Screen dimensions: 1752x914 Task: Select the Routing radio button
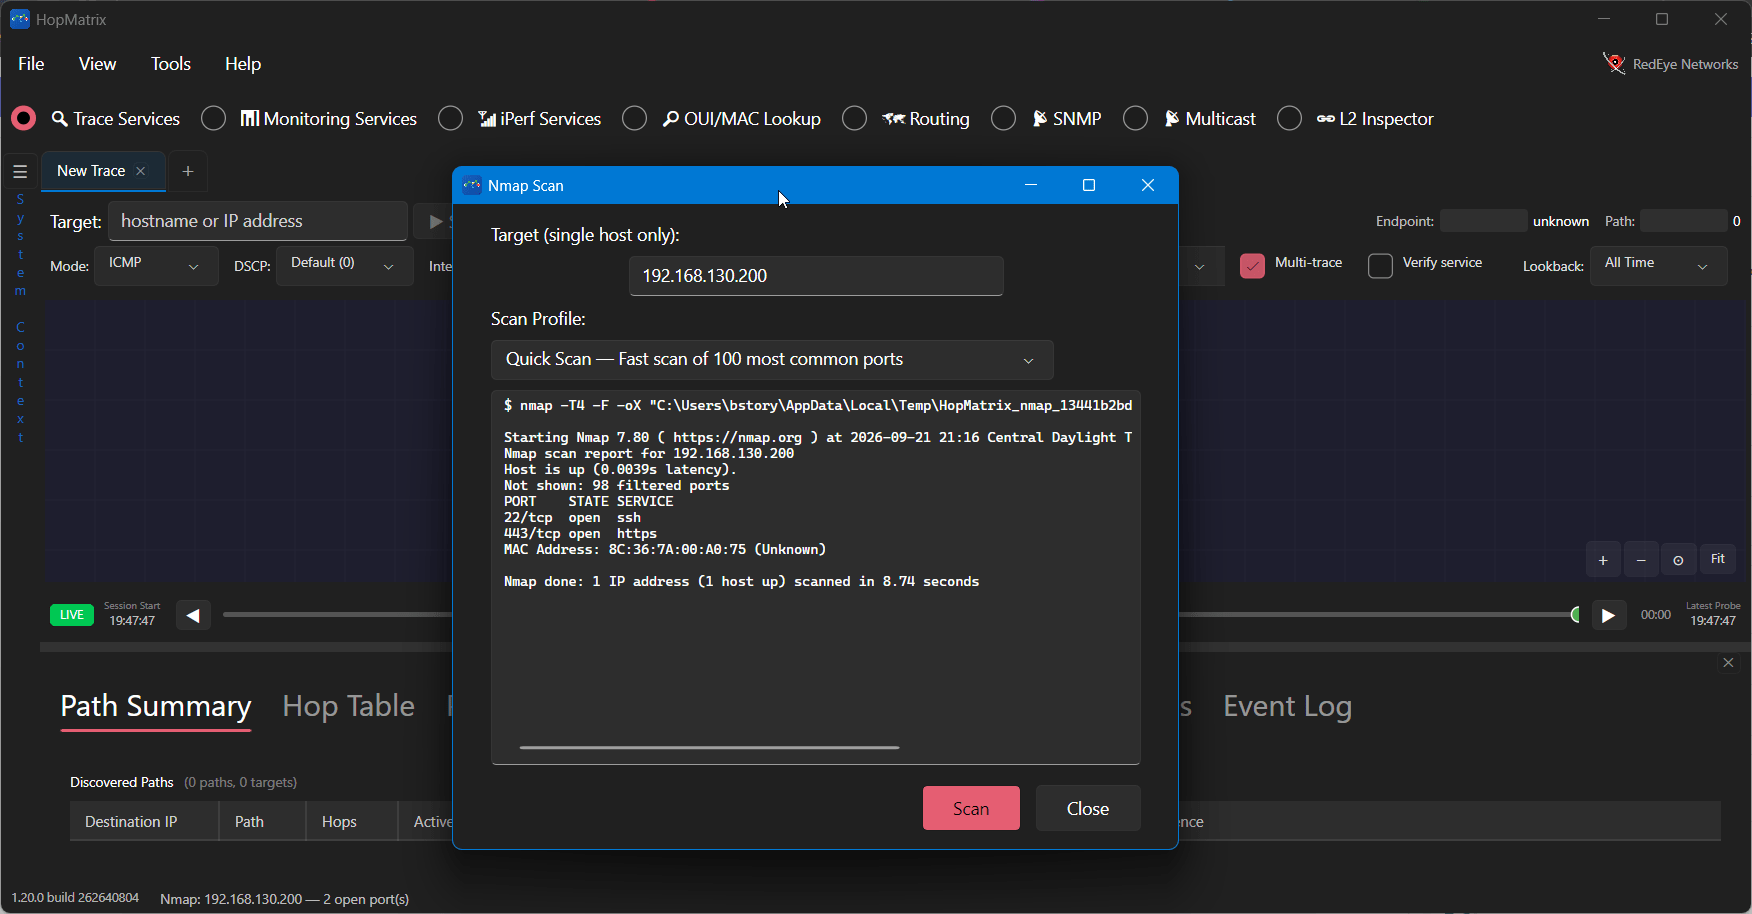(x=854, y=119)
